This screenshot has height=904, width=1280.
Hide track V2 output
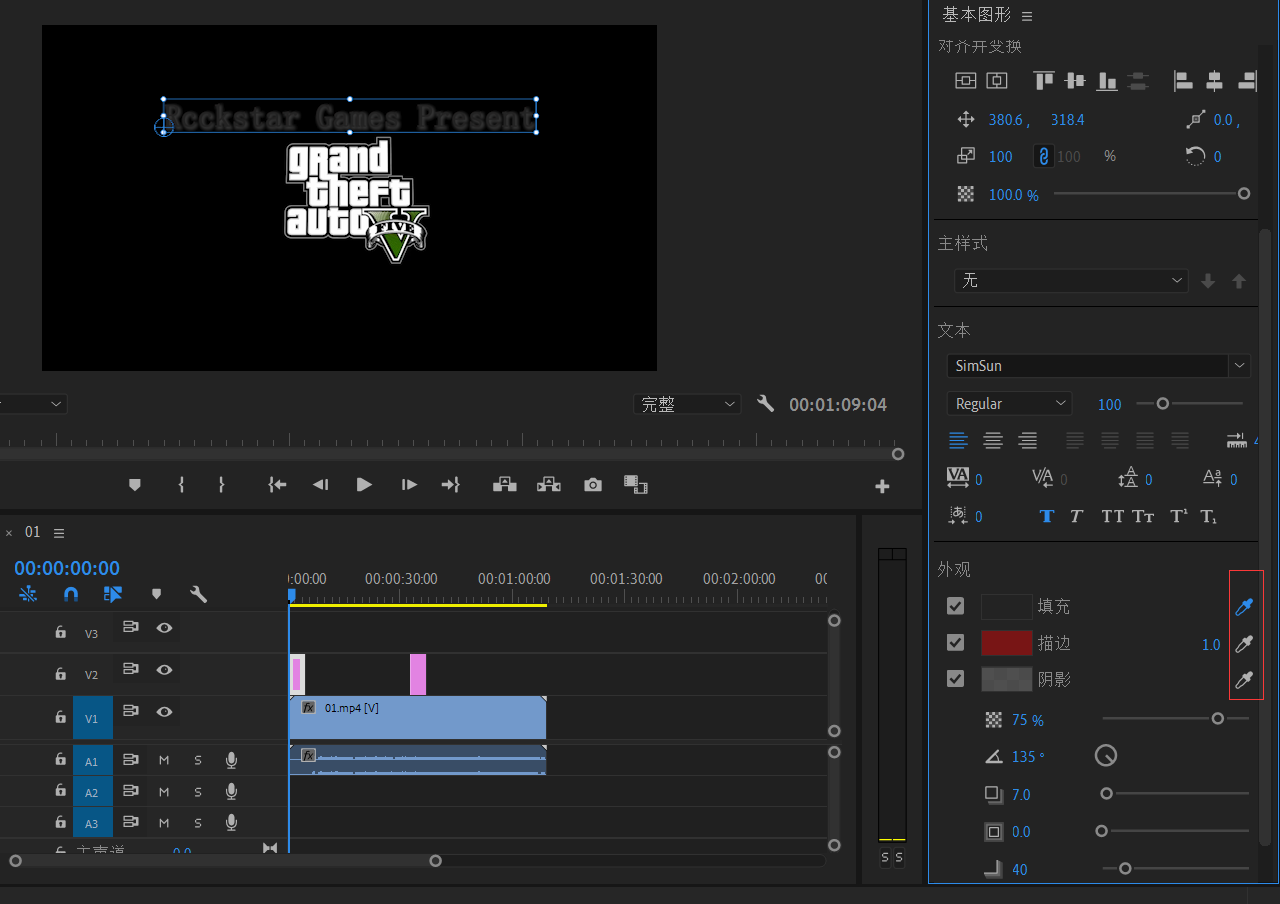[x=164, y=669]
